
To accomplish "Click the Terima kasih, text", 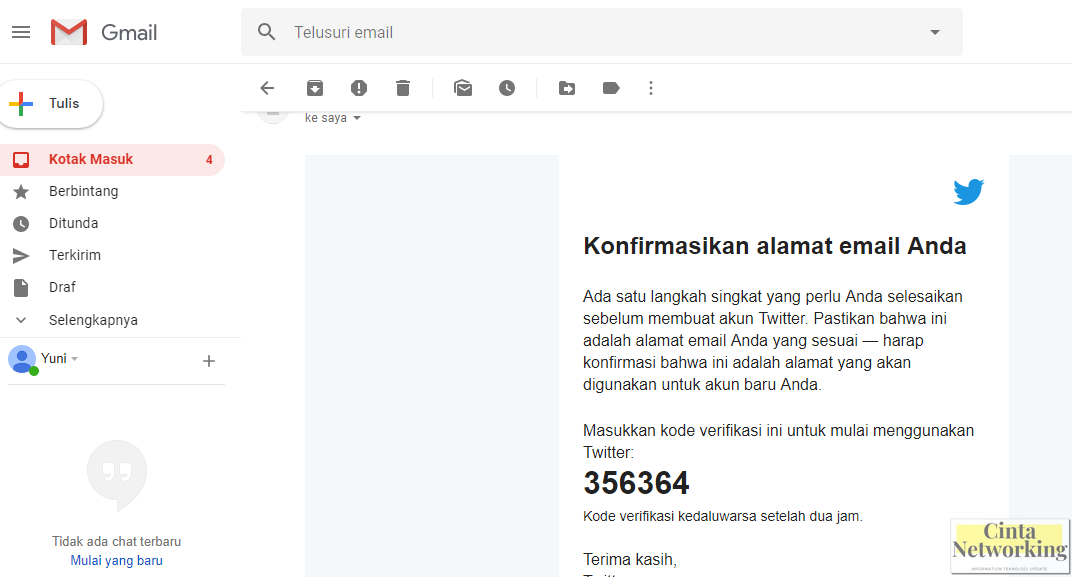I will coord(630,559).
